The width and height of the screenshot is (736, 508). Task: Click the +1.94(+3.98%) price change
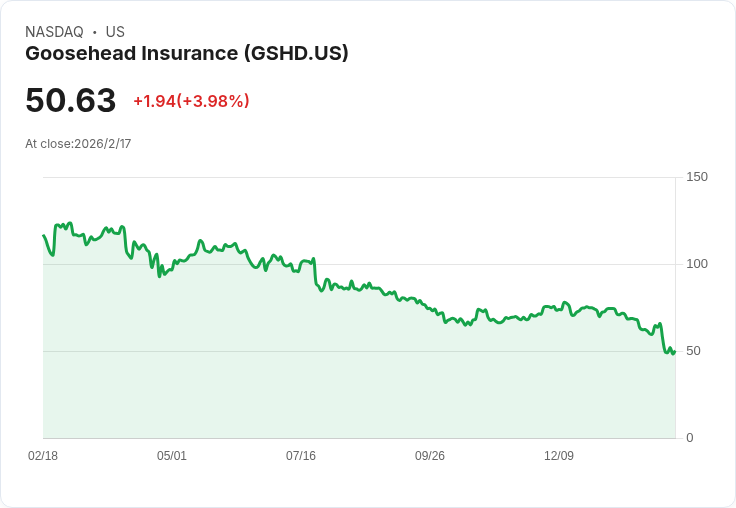click(191, 101)
